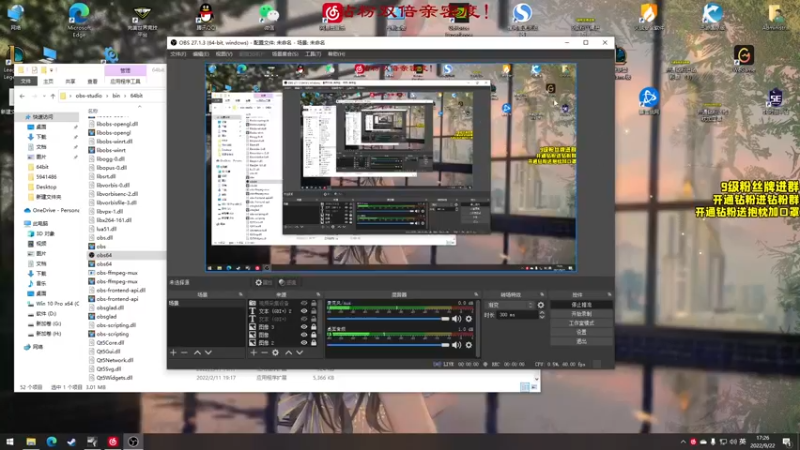The height and width of the screenshot is (450, 800).
Task: Click 停止推流 stop streaming button
Action: point(582,305)
